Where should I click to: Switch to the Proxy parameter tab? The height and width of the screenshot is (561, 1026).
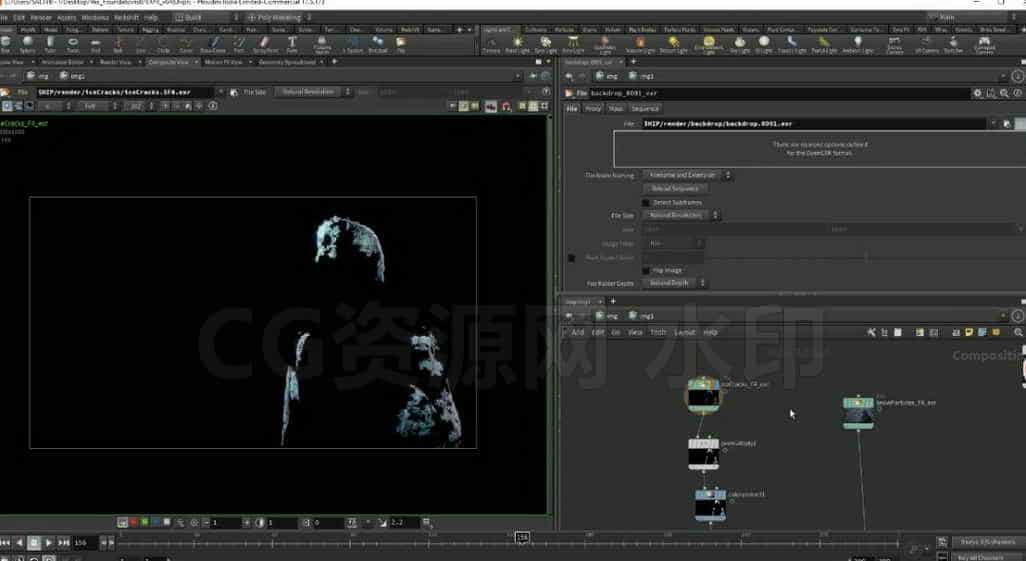click(x=593, y=109)
